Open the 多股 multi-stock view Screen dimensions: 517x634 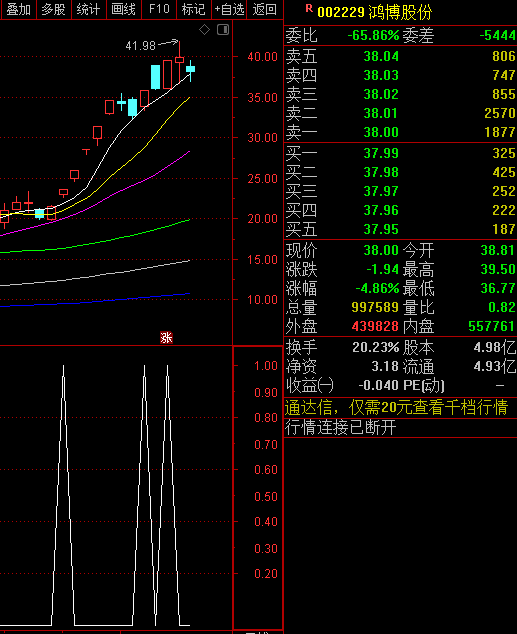click(x=53, y=9)
